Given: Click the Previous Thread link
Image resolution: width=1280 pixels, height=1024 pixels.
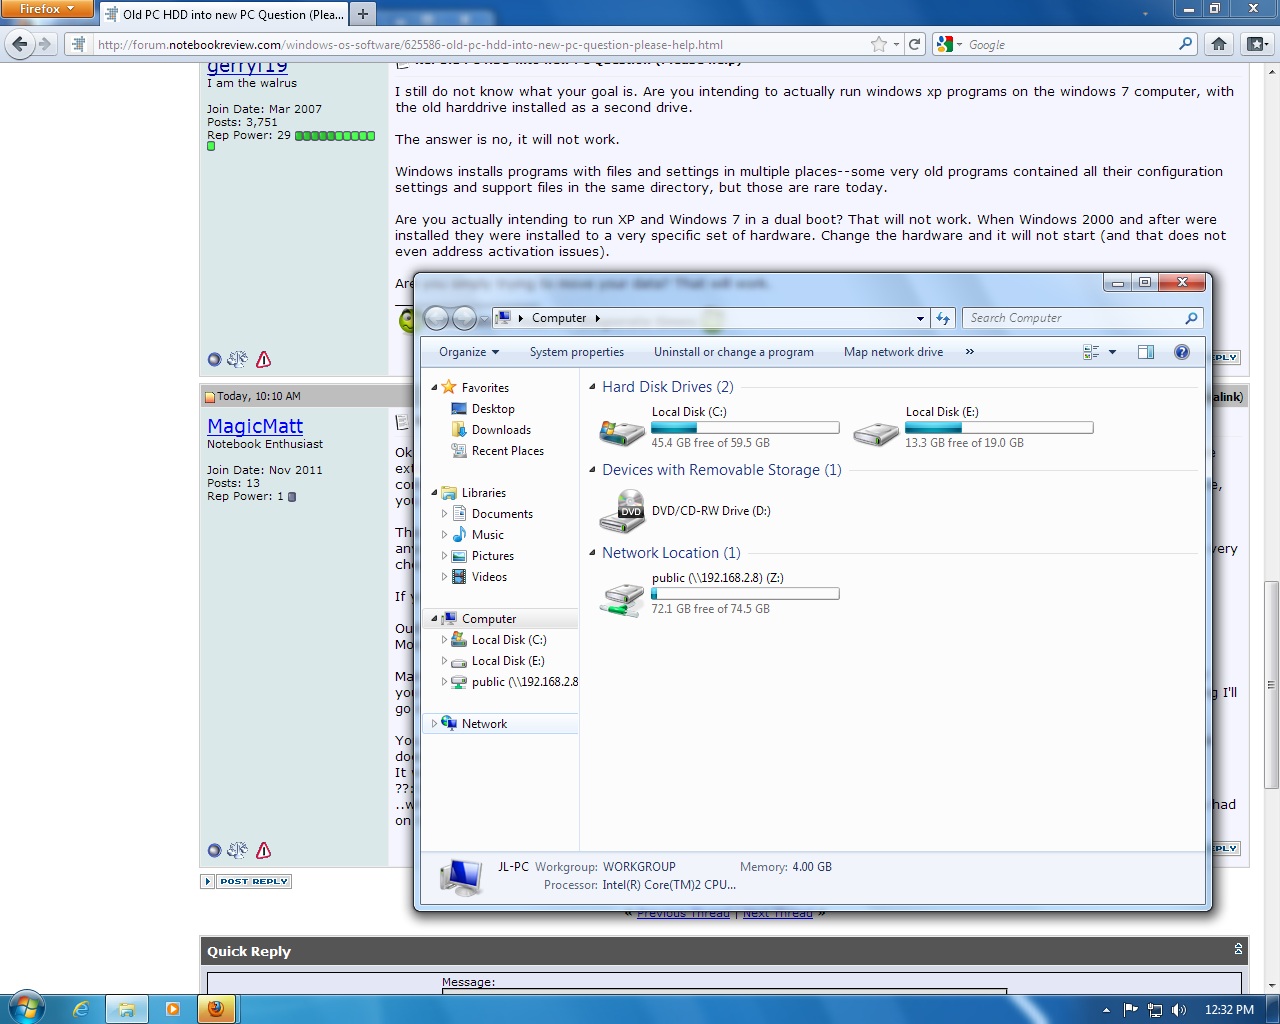Looking at the screenshot, I should [683, 913].
